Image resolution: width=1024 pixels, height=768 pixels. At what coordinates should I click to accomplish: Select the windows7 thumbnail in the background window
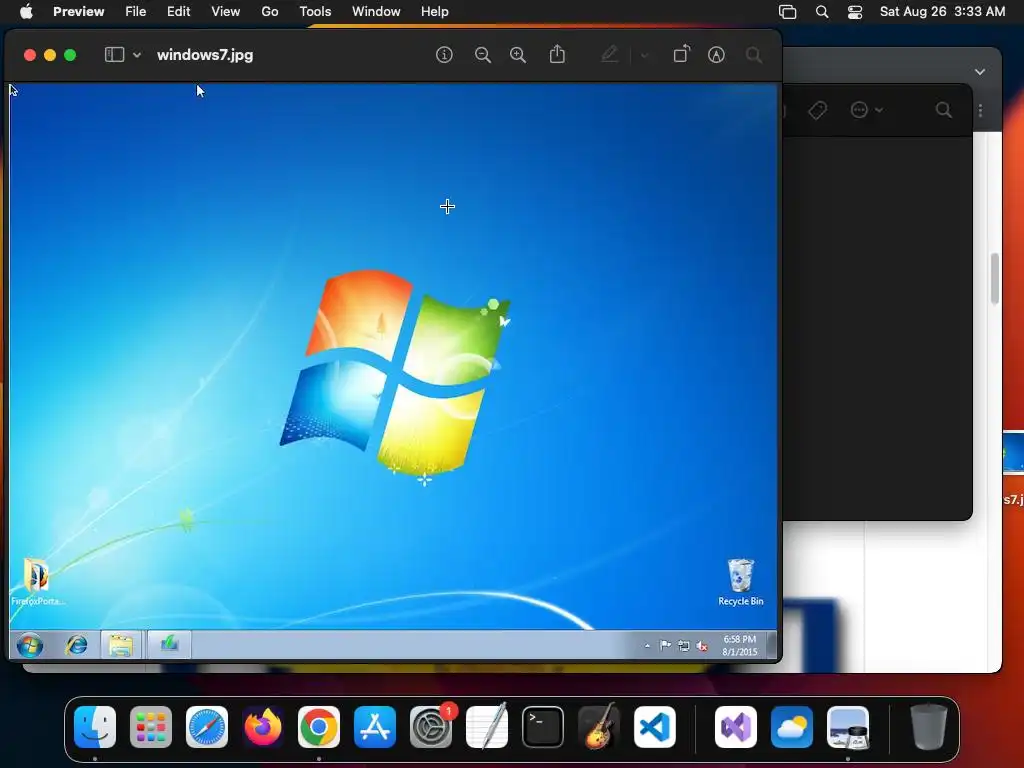click(x=1013, y=452)
